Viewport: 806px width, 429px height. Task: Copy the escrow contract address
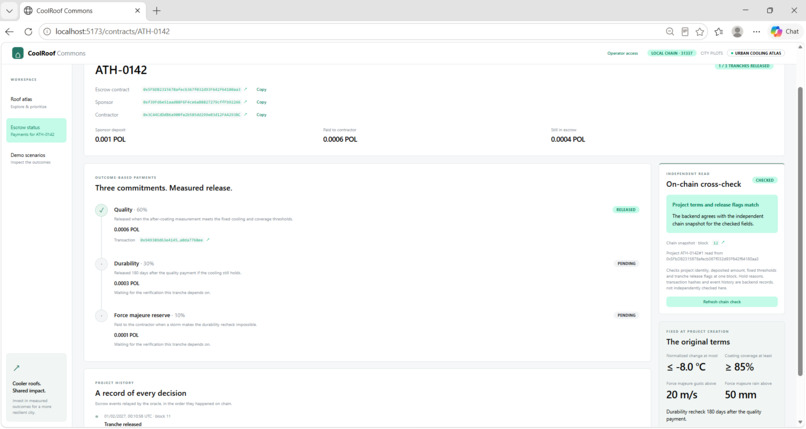261,89
